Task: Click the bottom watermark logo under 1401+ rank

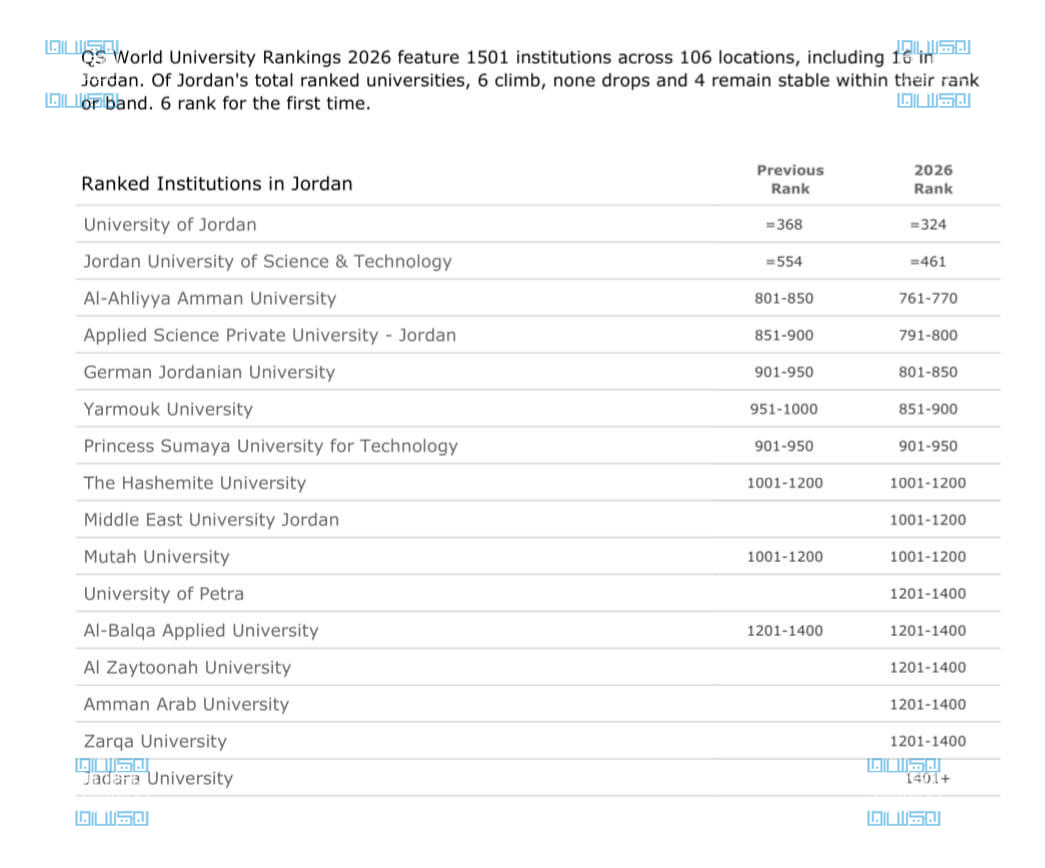Action: tap(904, 818)
